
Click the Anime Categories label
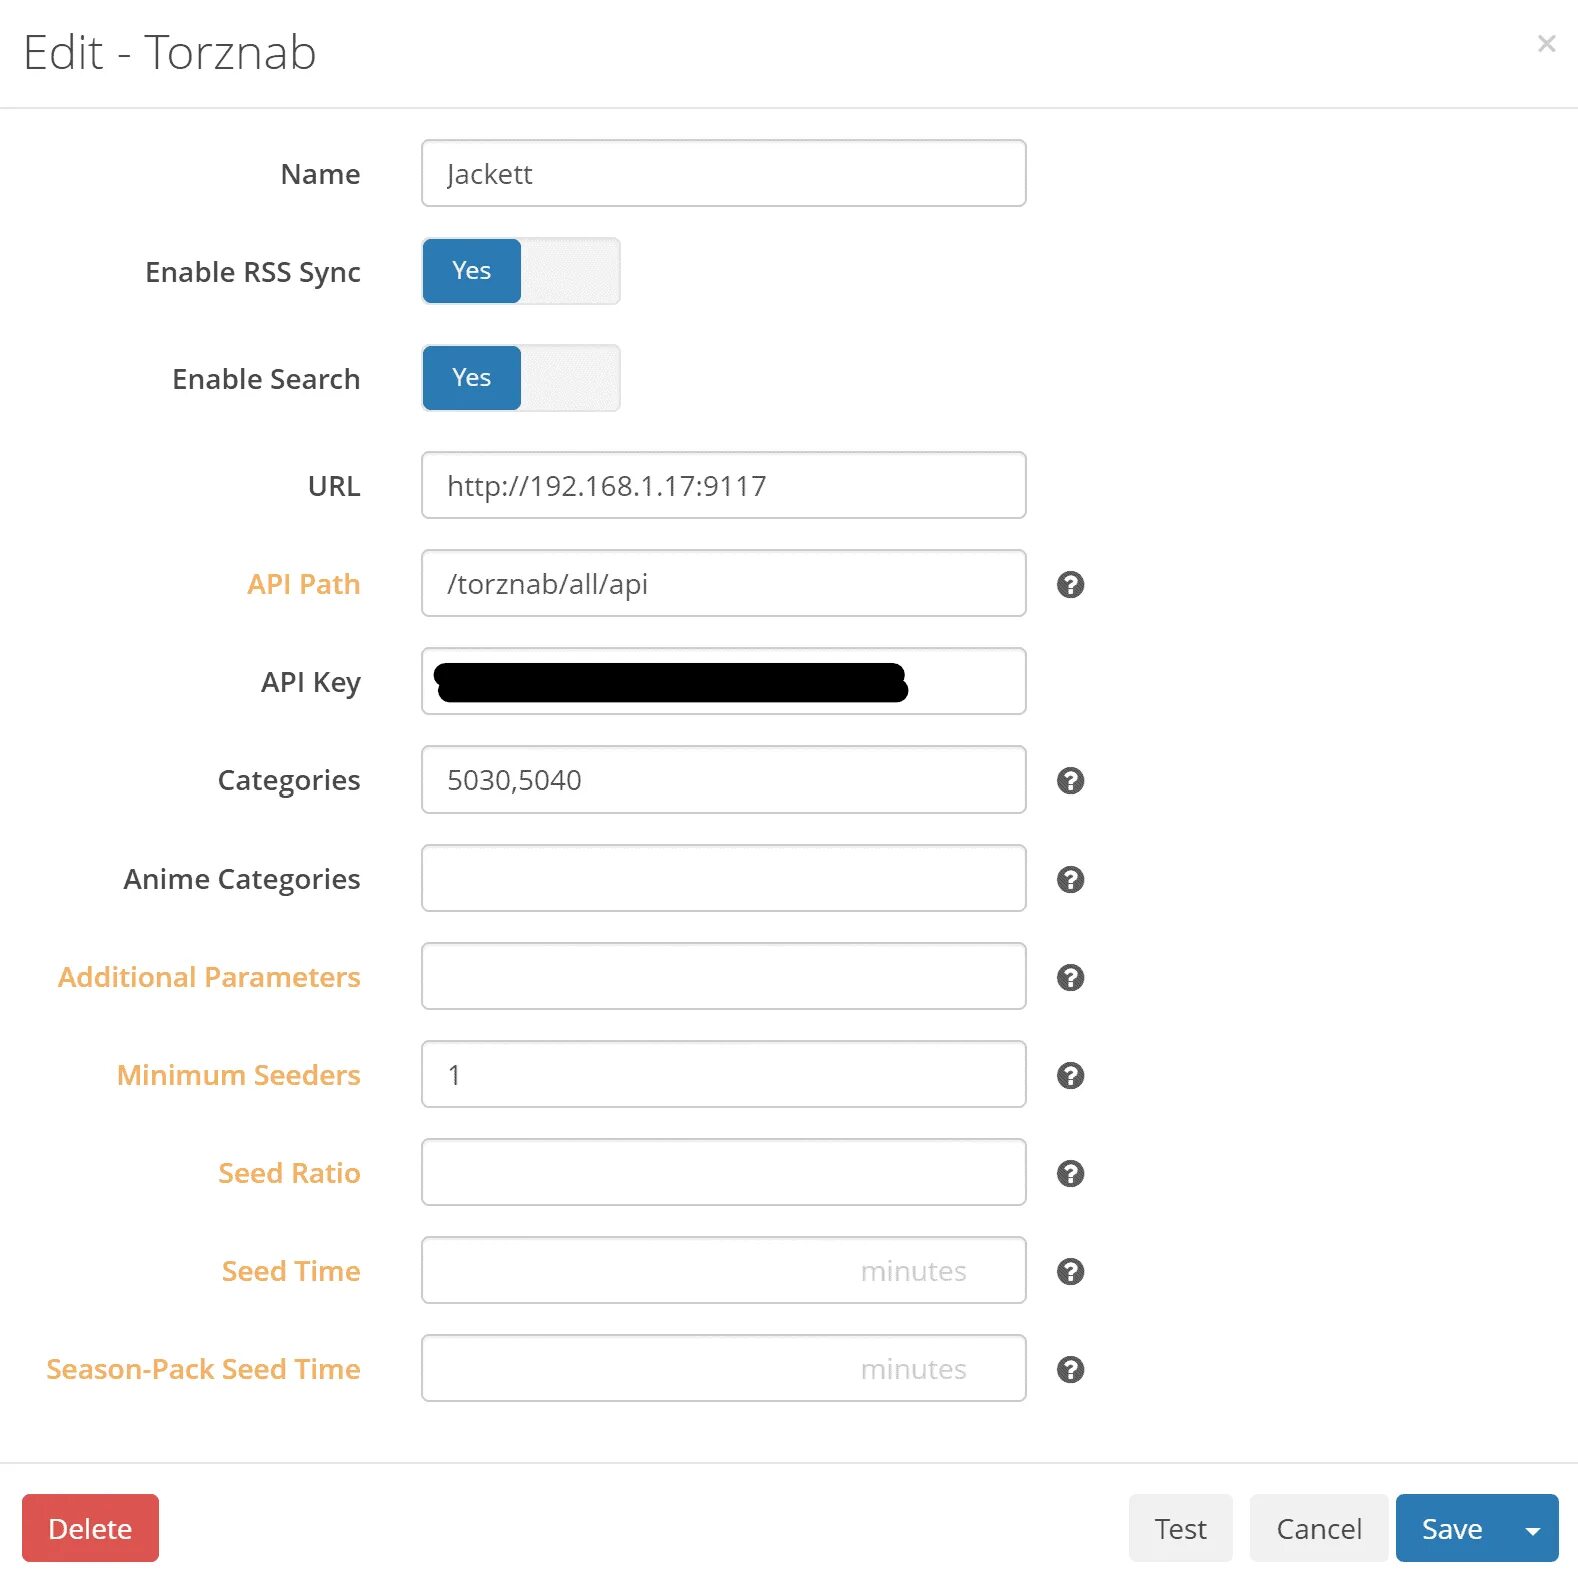click(x=242, y=879)
